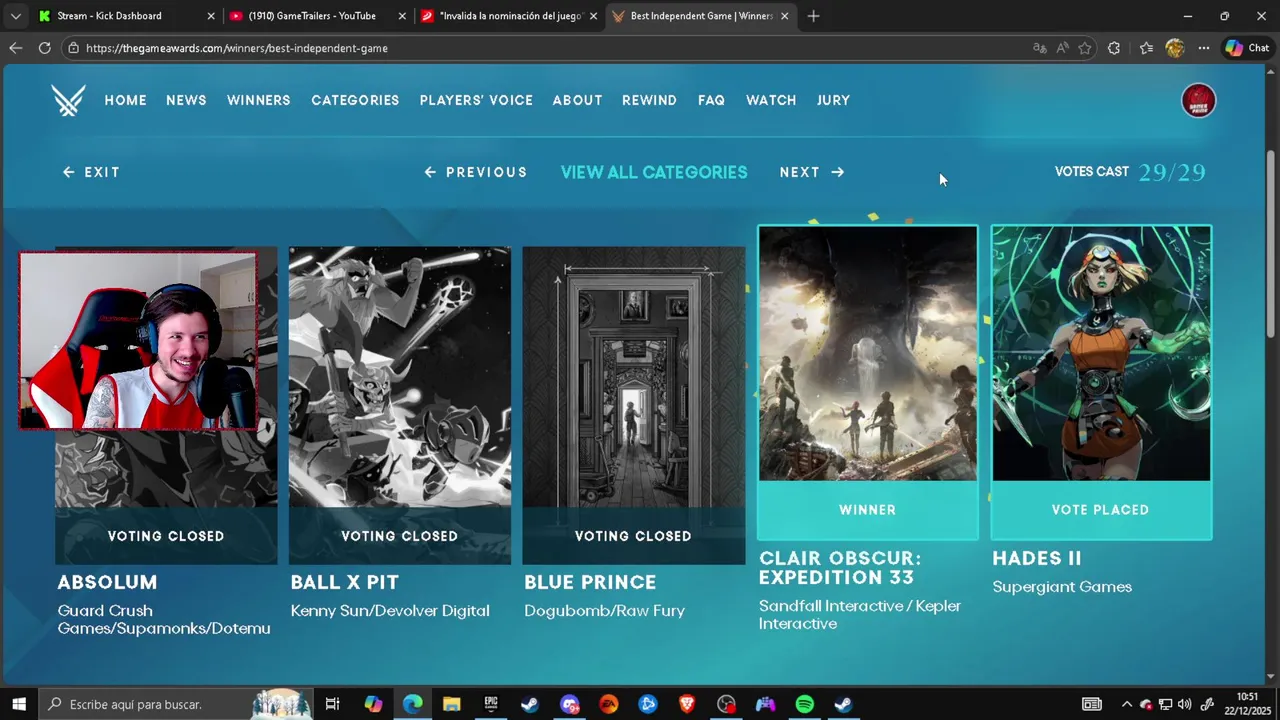The width and height of the screenshot is (1280, 720).
Task: Open the Edge profile picture icon
Action: point(1175,48)
